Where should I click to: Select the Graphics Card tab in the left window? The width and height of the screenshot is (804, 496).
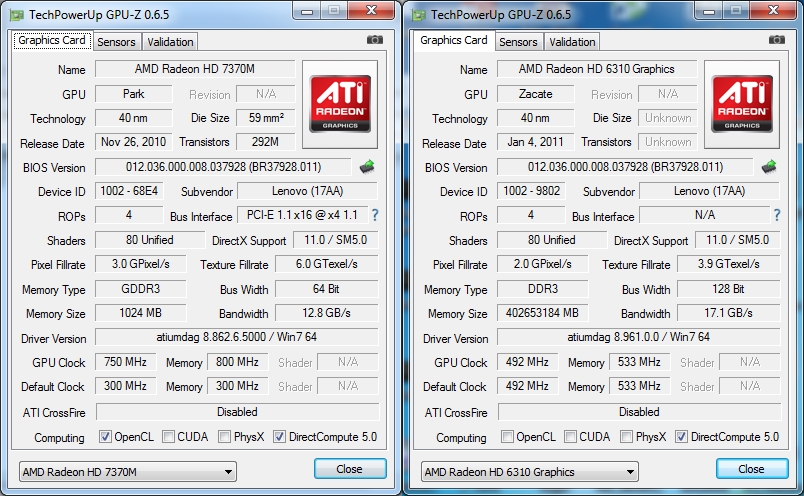[52, 41]
